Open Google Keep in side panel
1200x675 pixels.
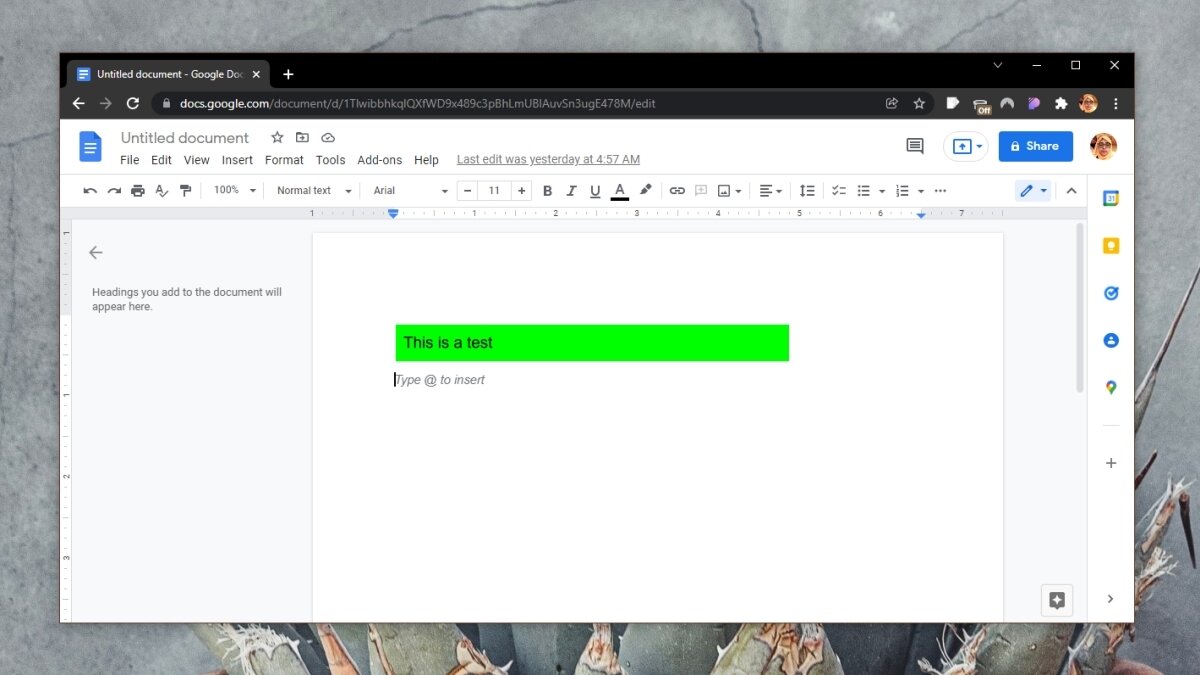point(1110,246)
